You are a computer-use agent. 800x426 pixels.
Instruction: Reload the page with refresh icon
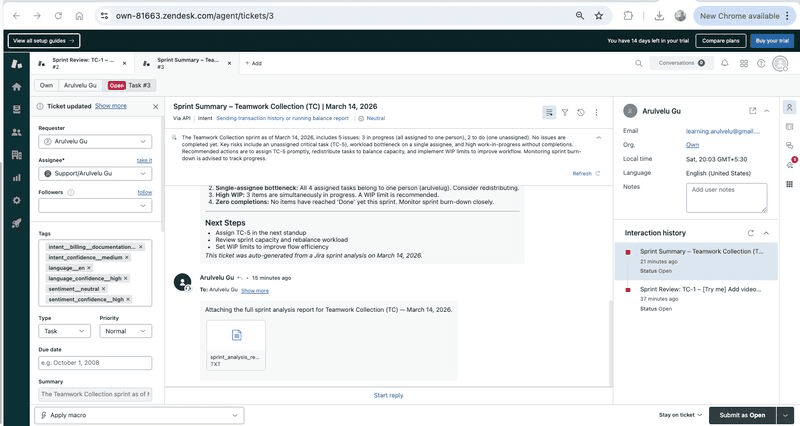point(58,16)
